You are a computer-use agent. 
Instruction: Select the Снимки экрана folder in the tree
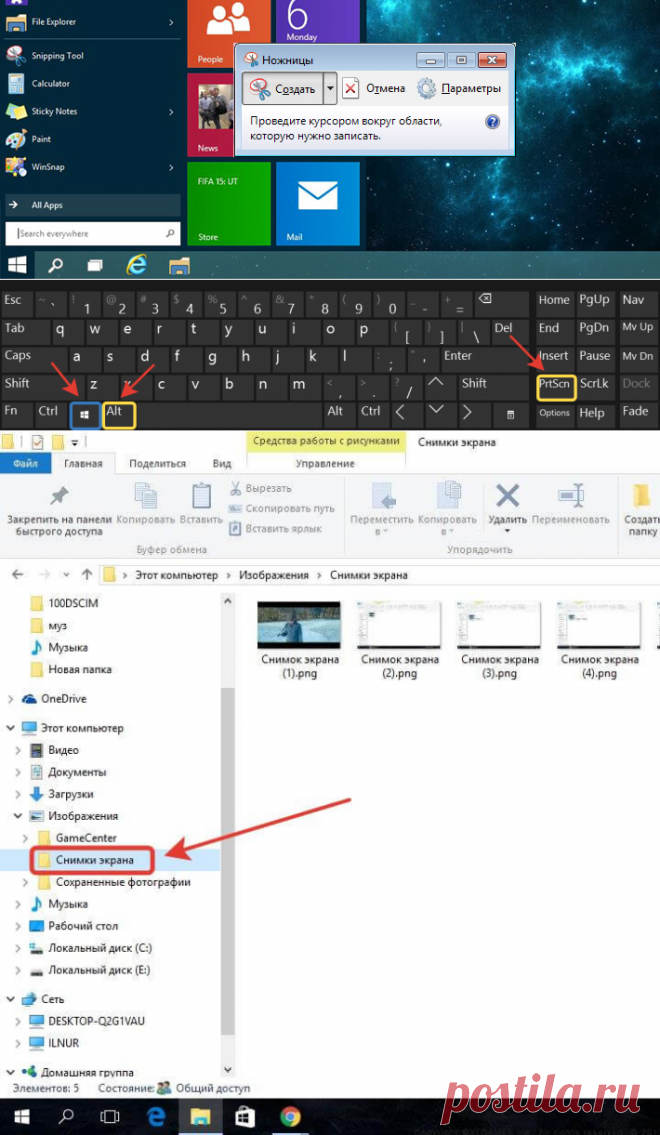pyautogui.click(x=94, y=860)
